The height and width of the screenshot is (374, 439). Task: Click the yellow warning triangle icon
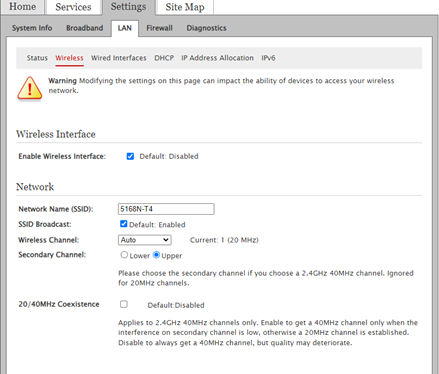(x=30, y=88)
